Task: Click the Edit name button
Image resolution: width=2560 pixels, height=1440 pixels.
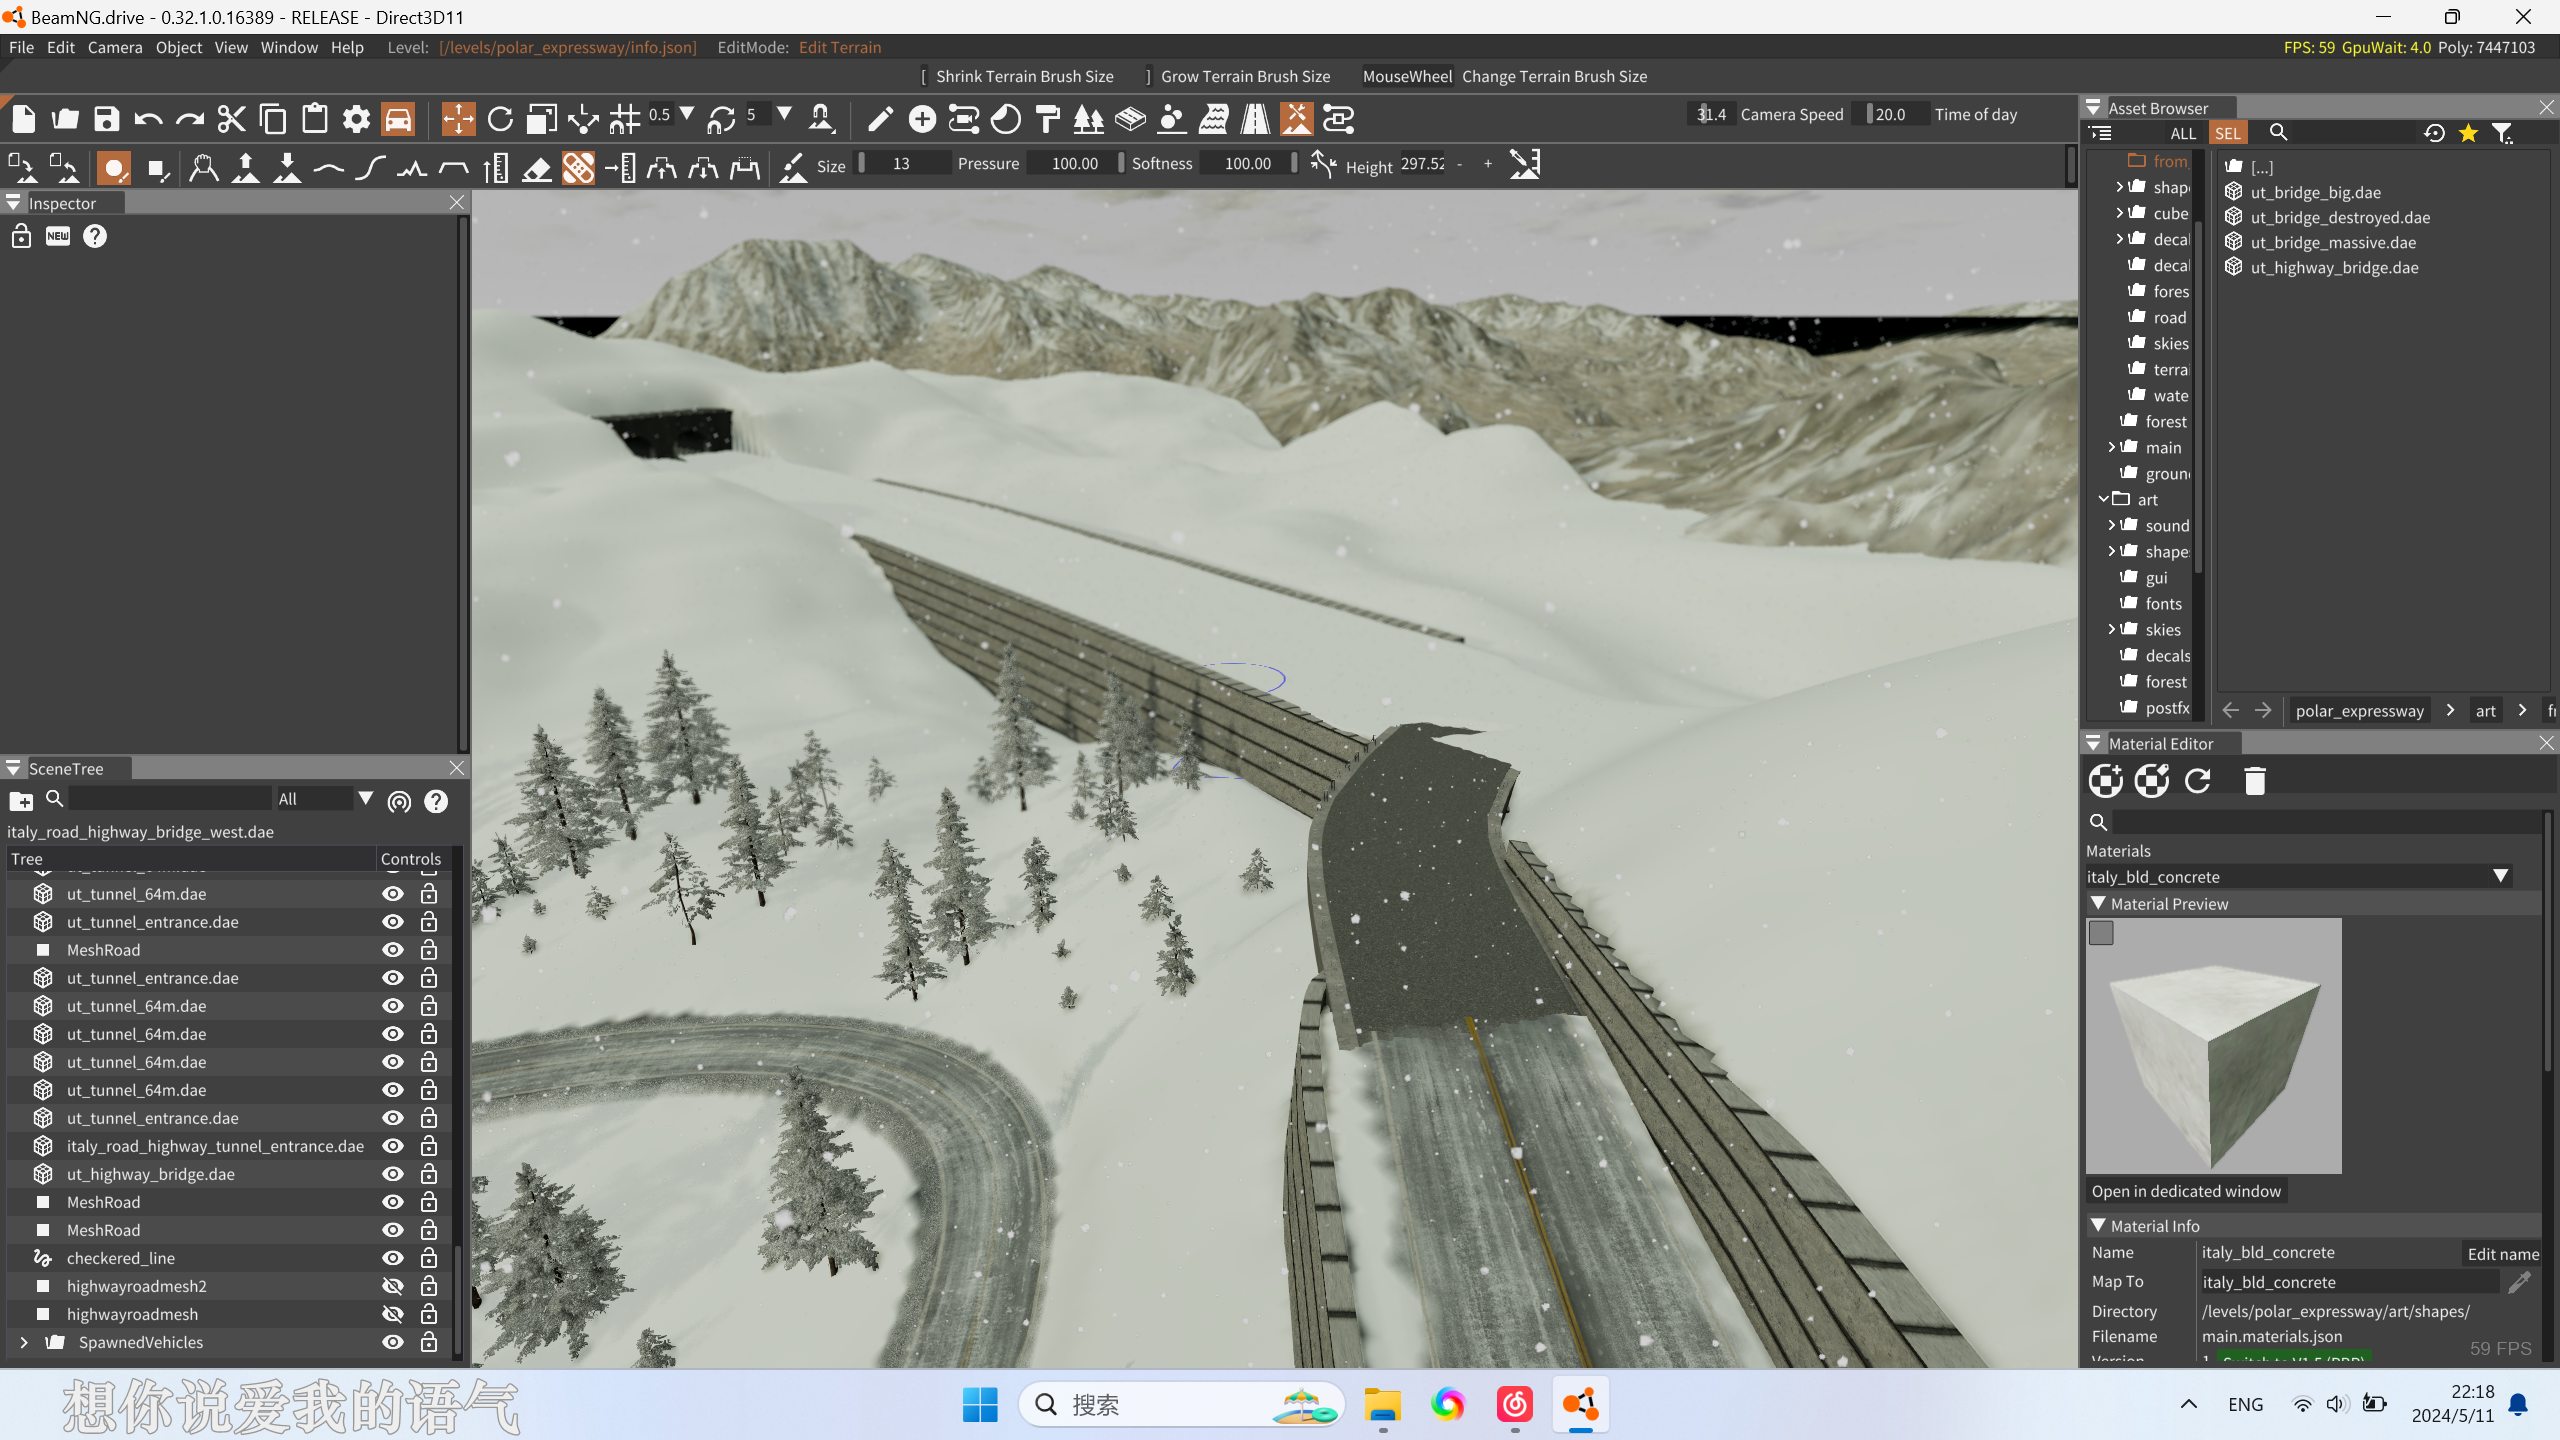Action: point(2502,1253)
